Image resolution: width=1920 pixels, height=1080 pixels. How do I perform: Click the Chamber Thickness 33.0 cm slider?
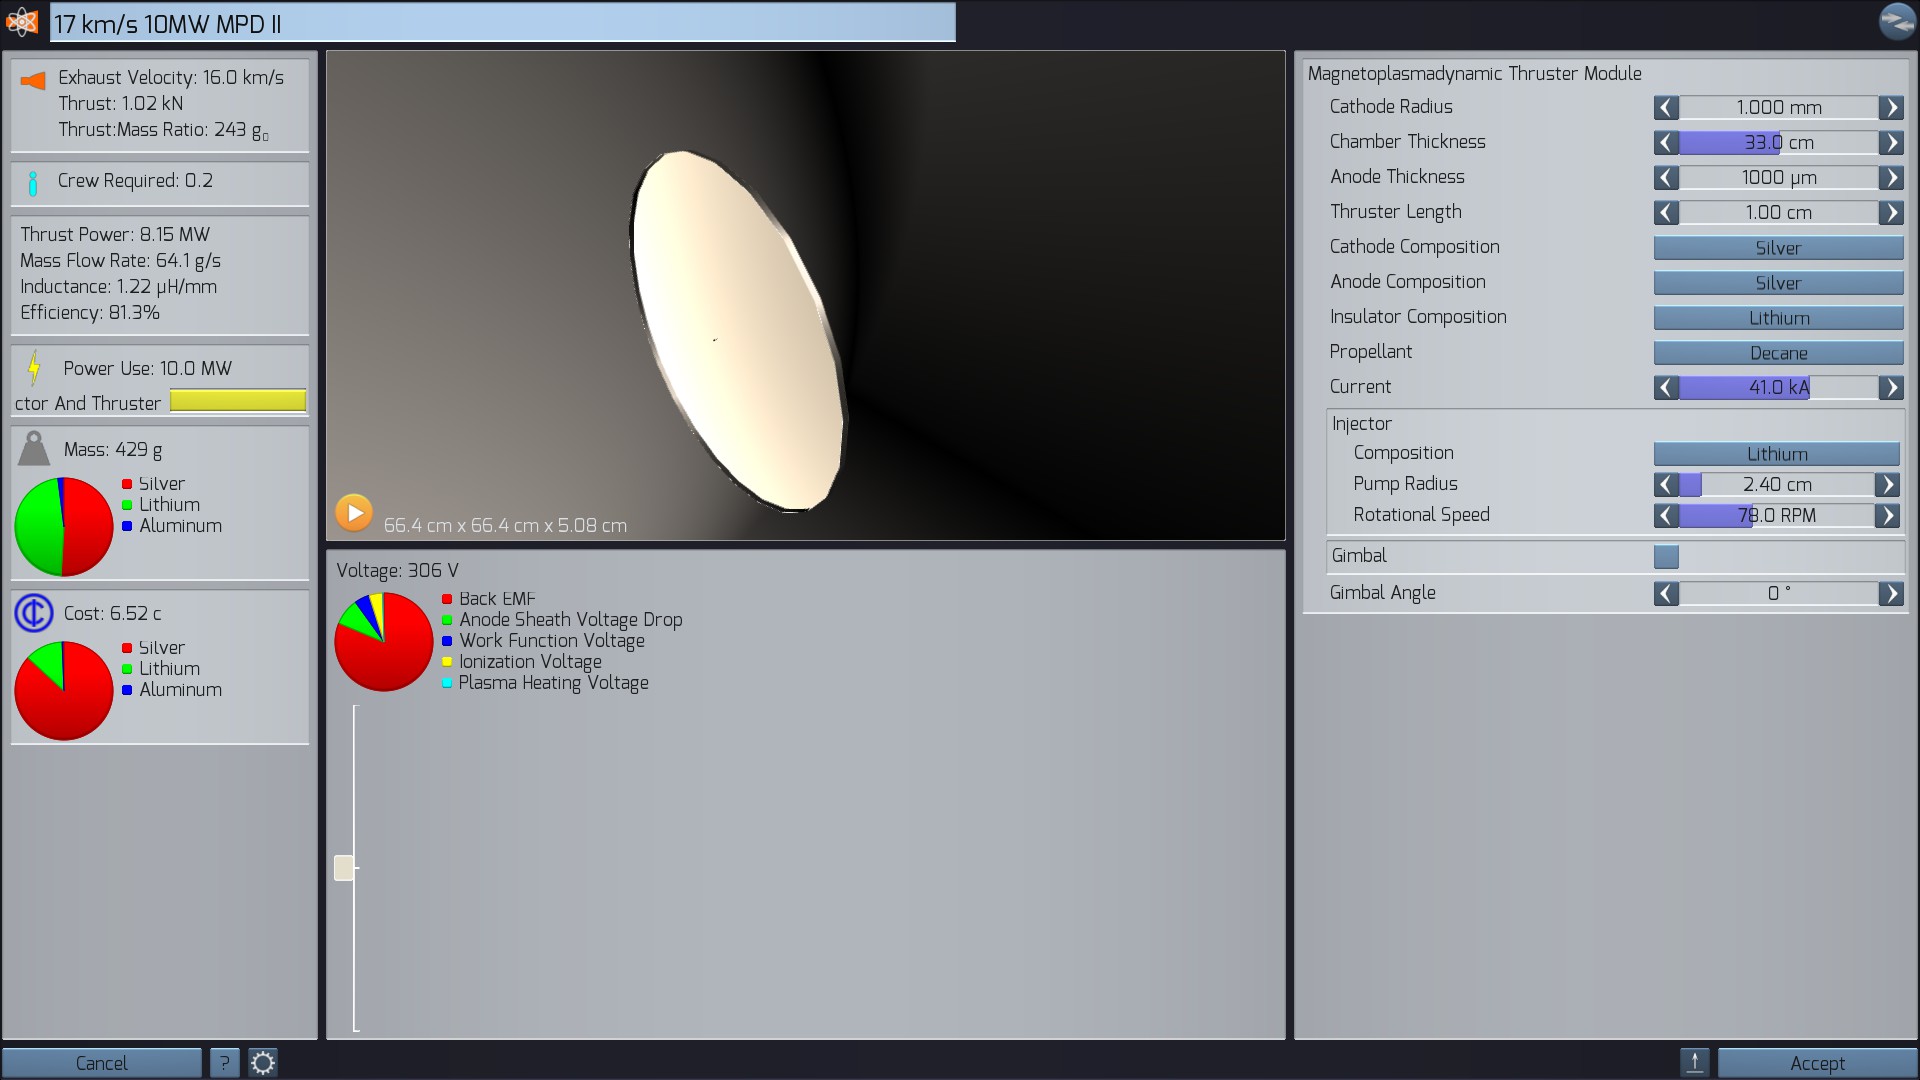1778,142
